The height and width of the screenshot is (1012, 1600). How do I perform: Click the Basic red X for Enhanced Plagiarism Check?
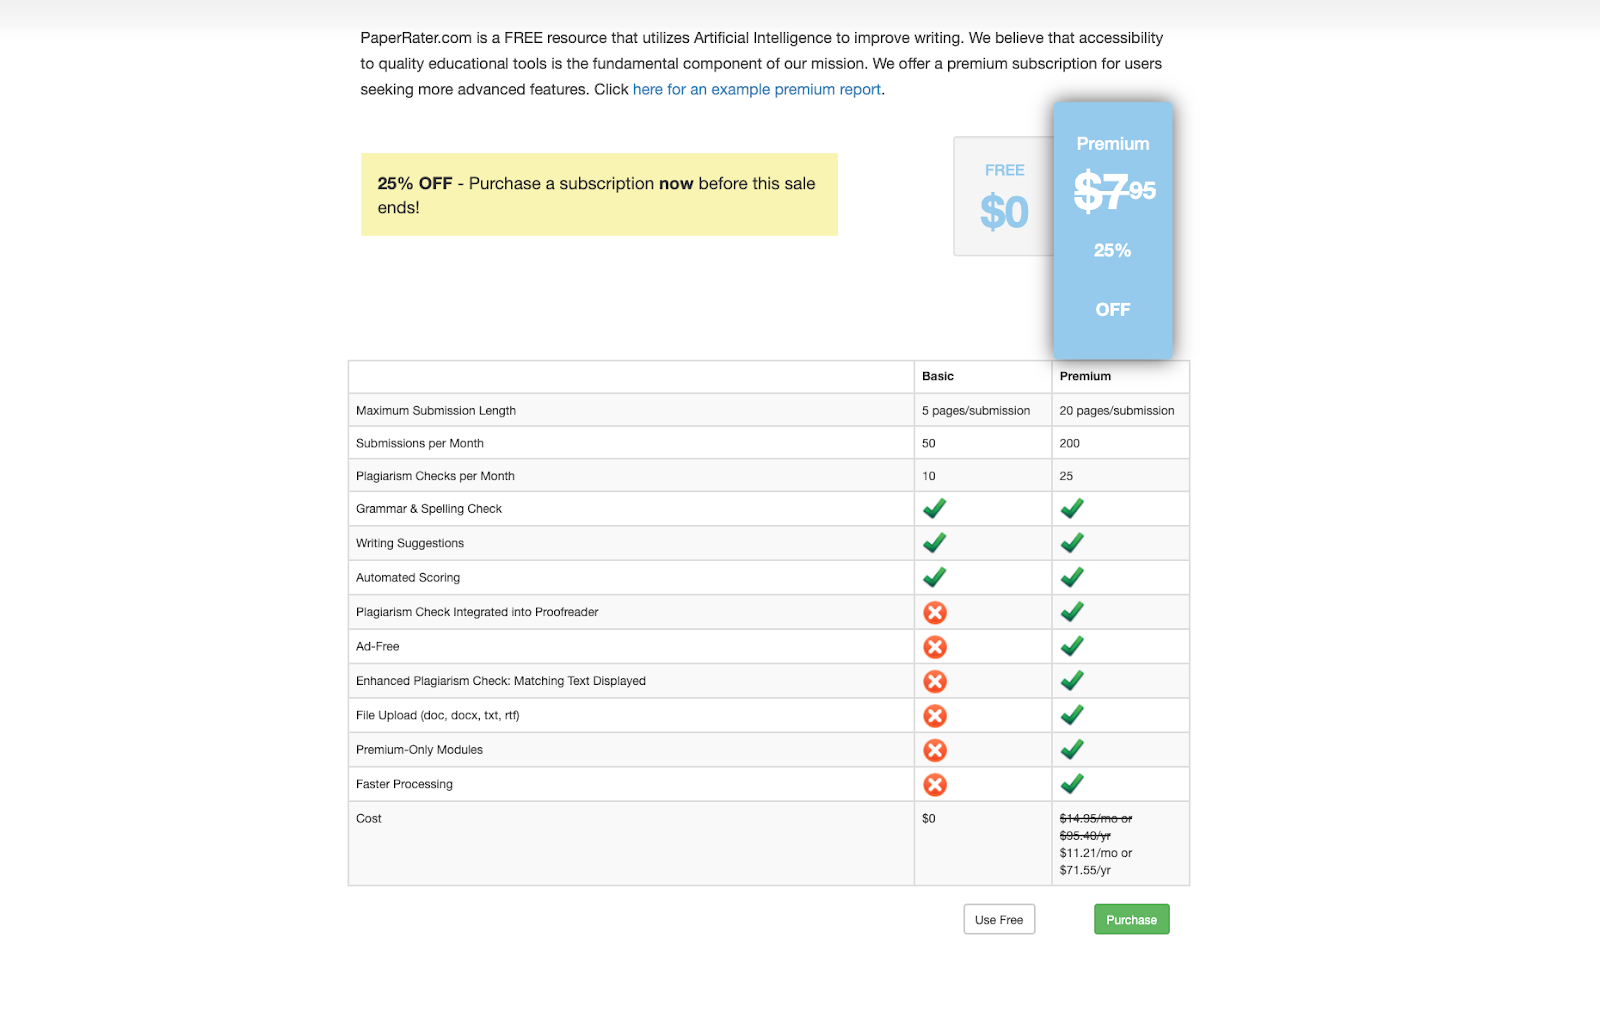point(935,681)
